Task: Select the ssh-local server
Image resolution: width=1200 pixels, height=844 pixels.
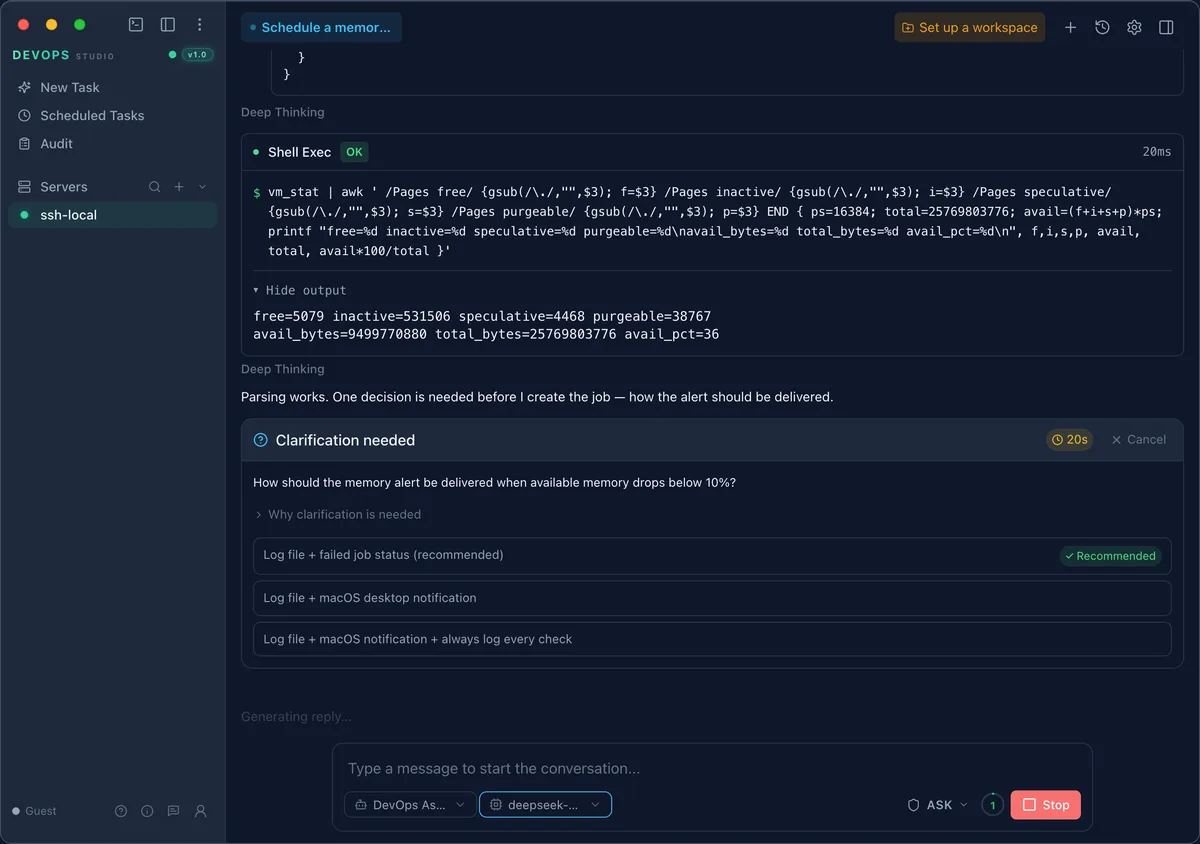Action: 112,215
